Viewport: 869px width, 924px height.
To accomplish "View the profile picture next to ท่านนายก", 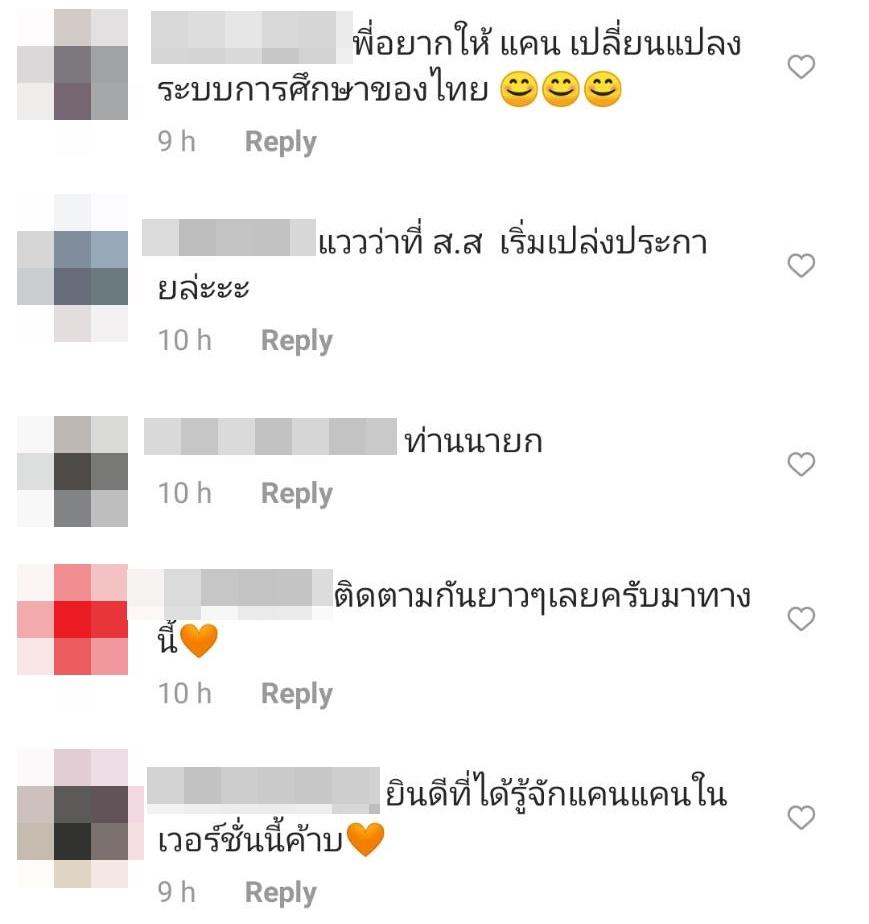I will pyautogui.click(x=72, y=471).
